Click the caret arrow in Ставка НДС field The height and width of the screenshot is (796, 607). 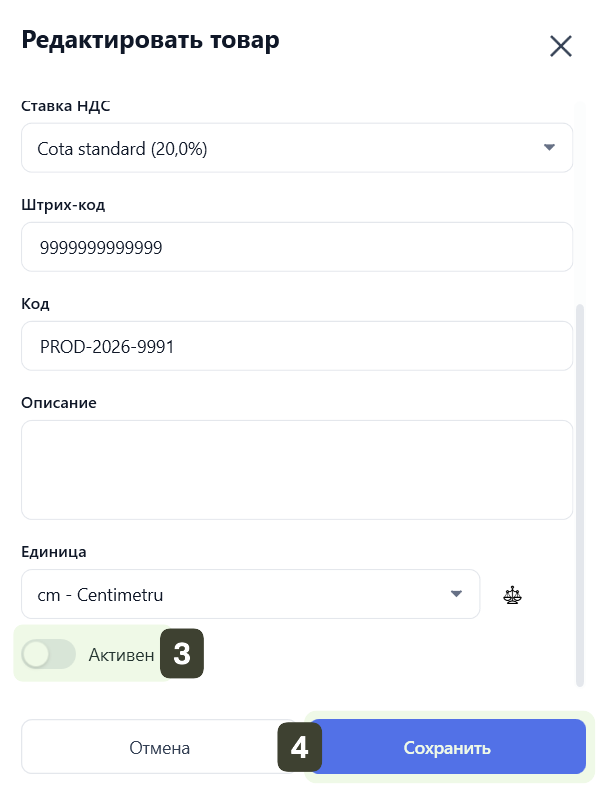pos(548,148)
